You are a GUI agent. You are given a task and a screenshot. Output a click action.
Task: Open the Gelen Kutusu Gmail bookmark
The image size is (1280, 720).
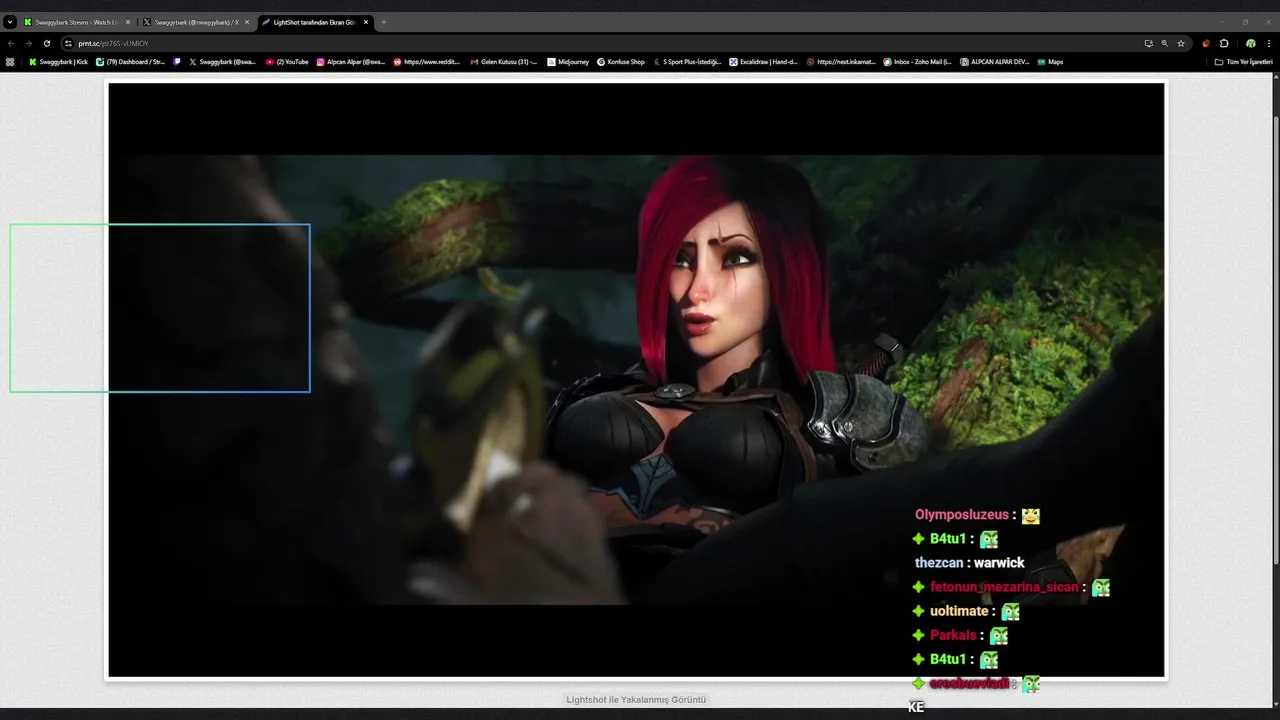(504, 62)
